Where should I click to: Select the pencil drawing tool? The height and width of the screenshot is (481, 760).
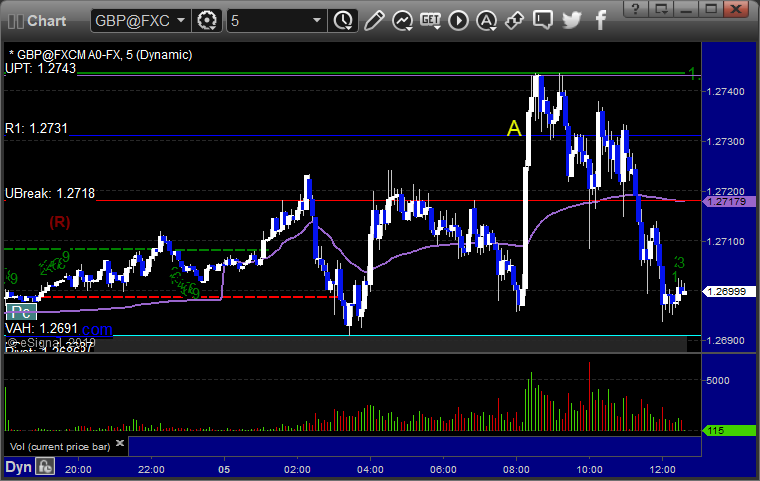374,21
